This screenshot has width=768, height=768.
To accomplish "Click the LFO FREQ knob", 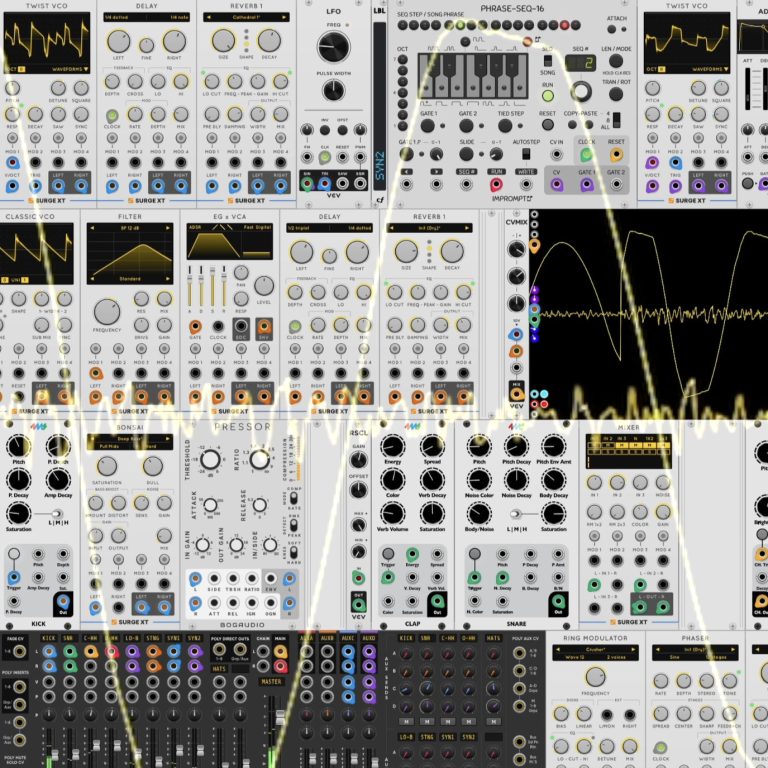I will (334, 47).
